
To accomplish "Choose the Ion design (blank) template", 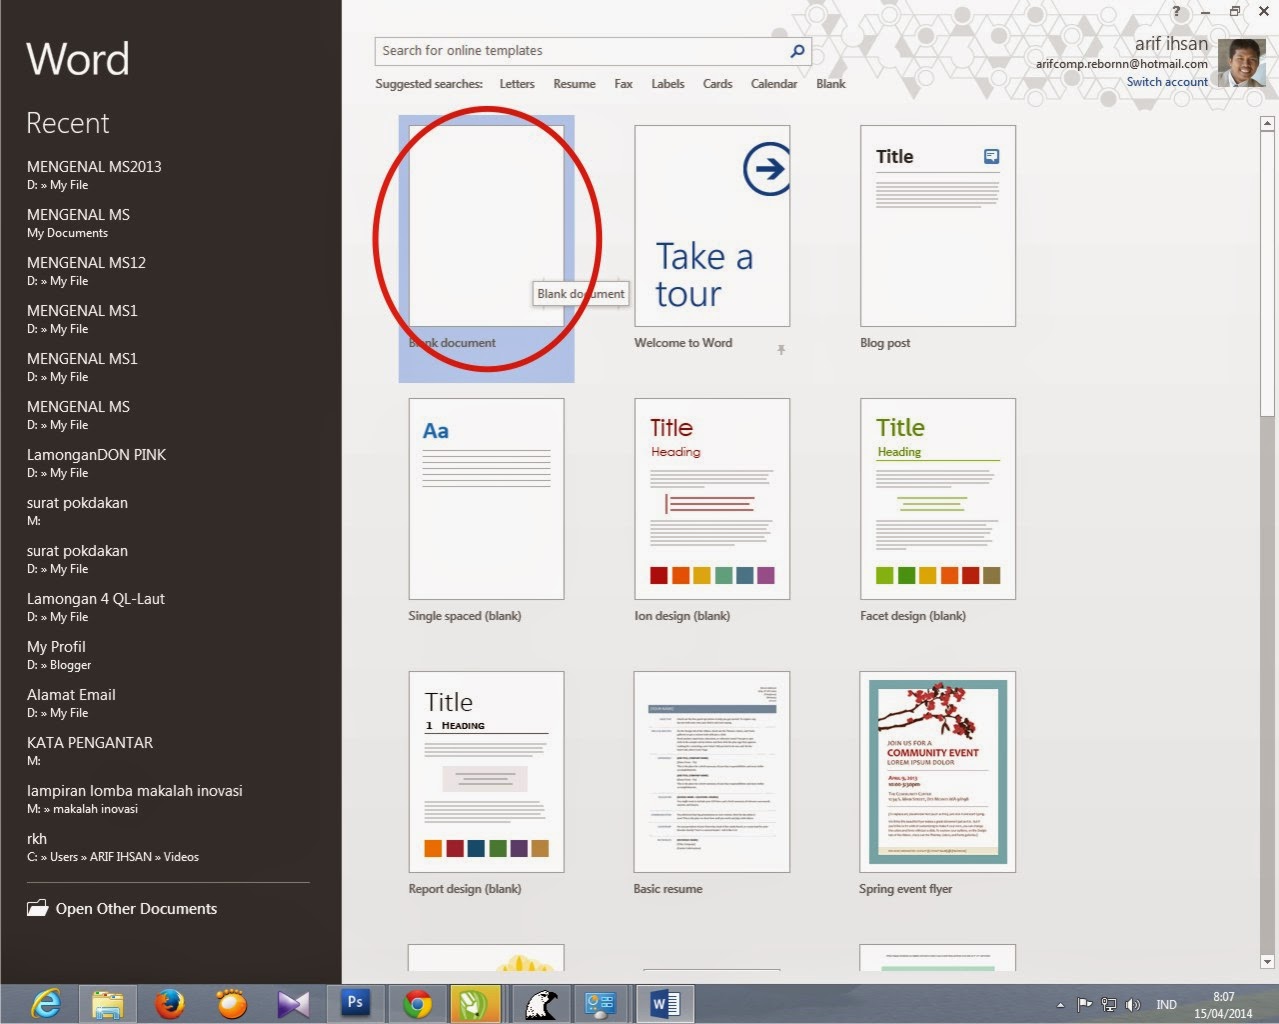I will (x=712, y=499).
